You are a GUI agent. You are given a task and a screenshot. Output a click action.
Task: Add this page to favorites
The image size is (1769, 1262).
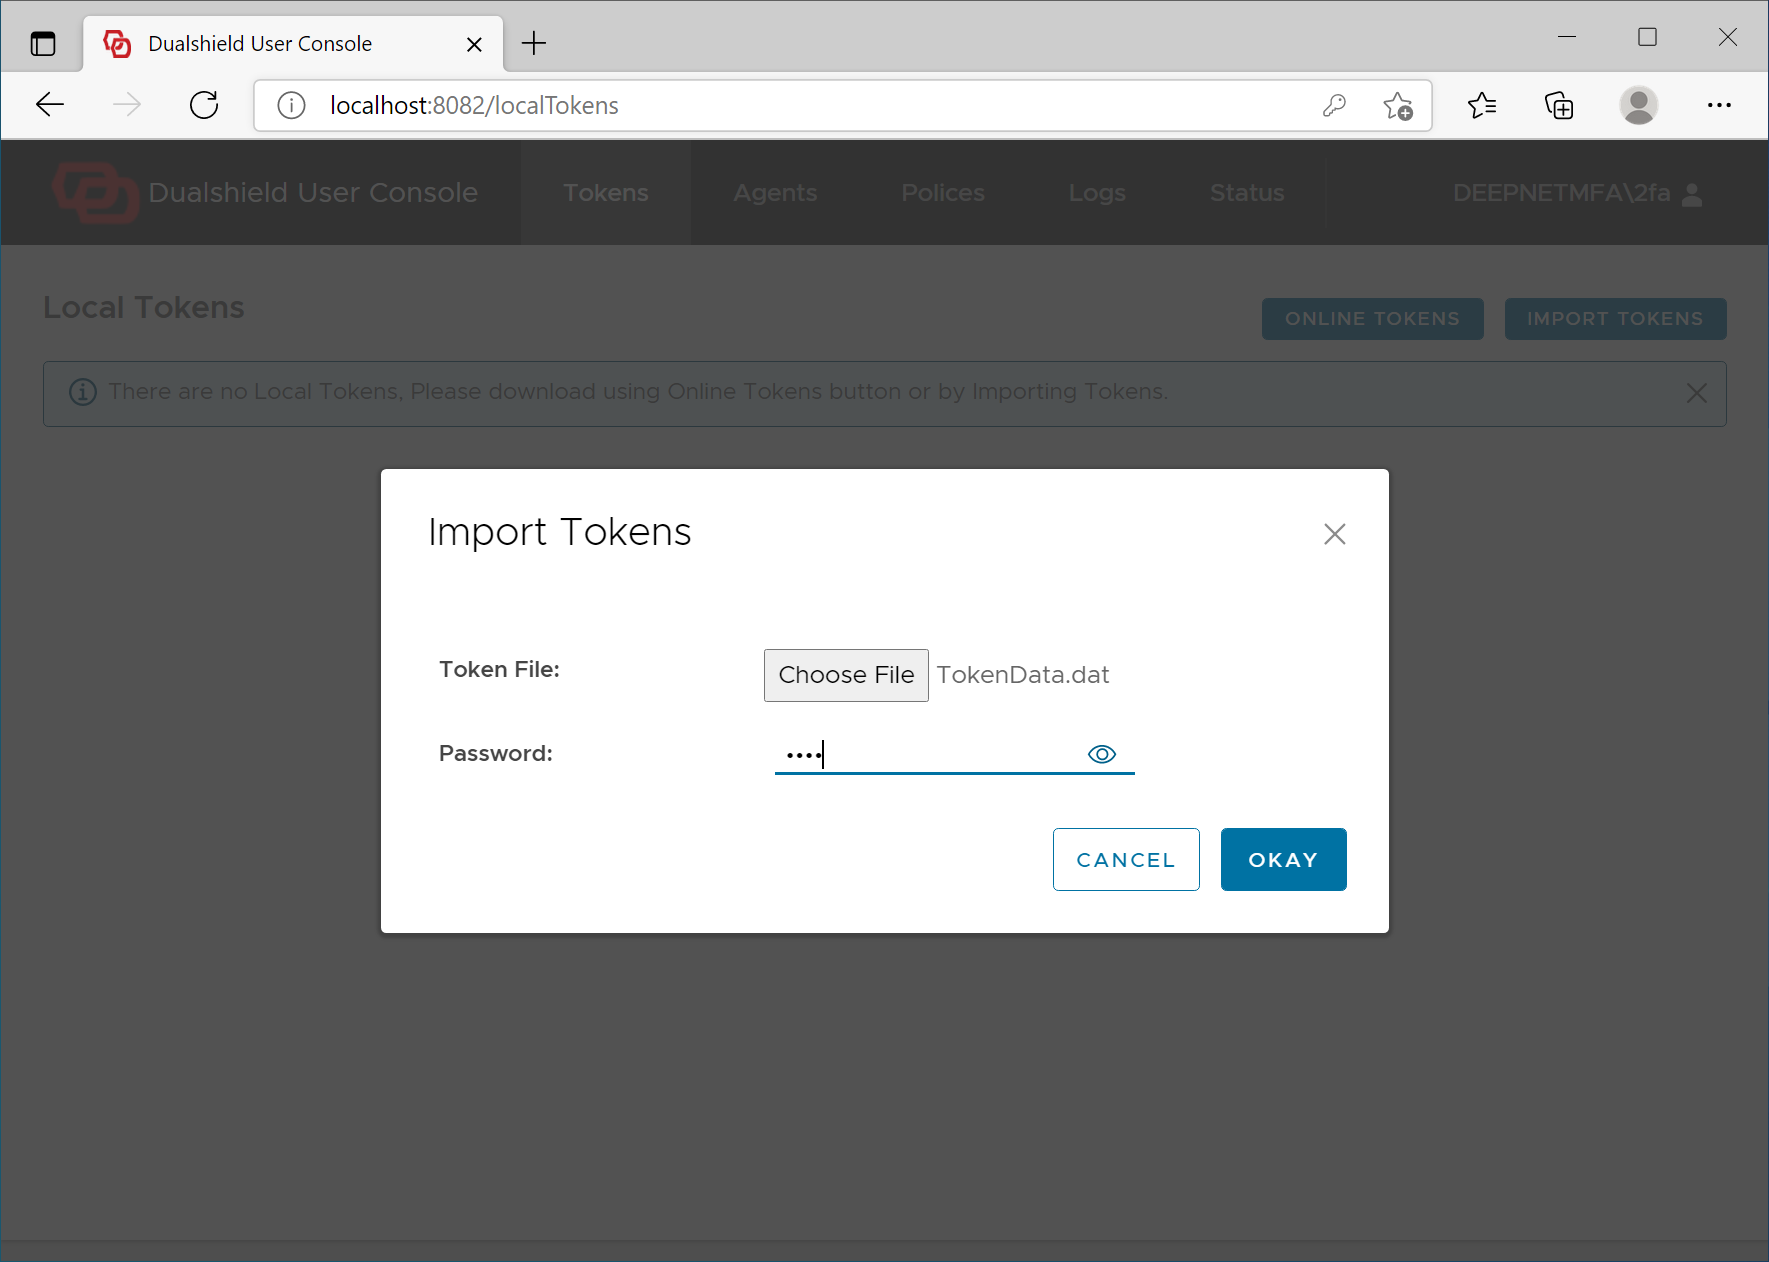(1397, 105)
